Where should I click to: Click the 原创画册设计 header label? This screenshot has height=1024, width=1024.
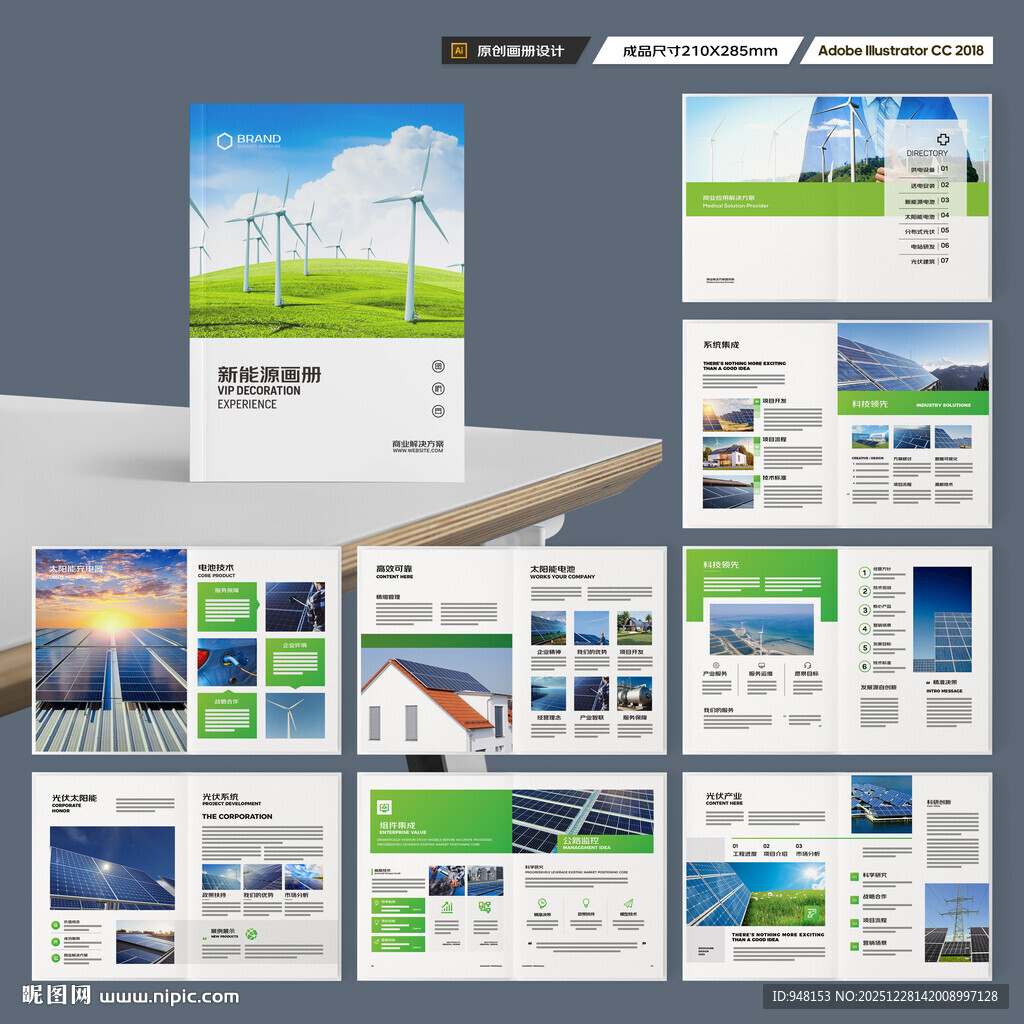click(x=520, y=51)
